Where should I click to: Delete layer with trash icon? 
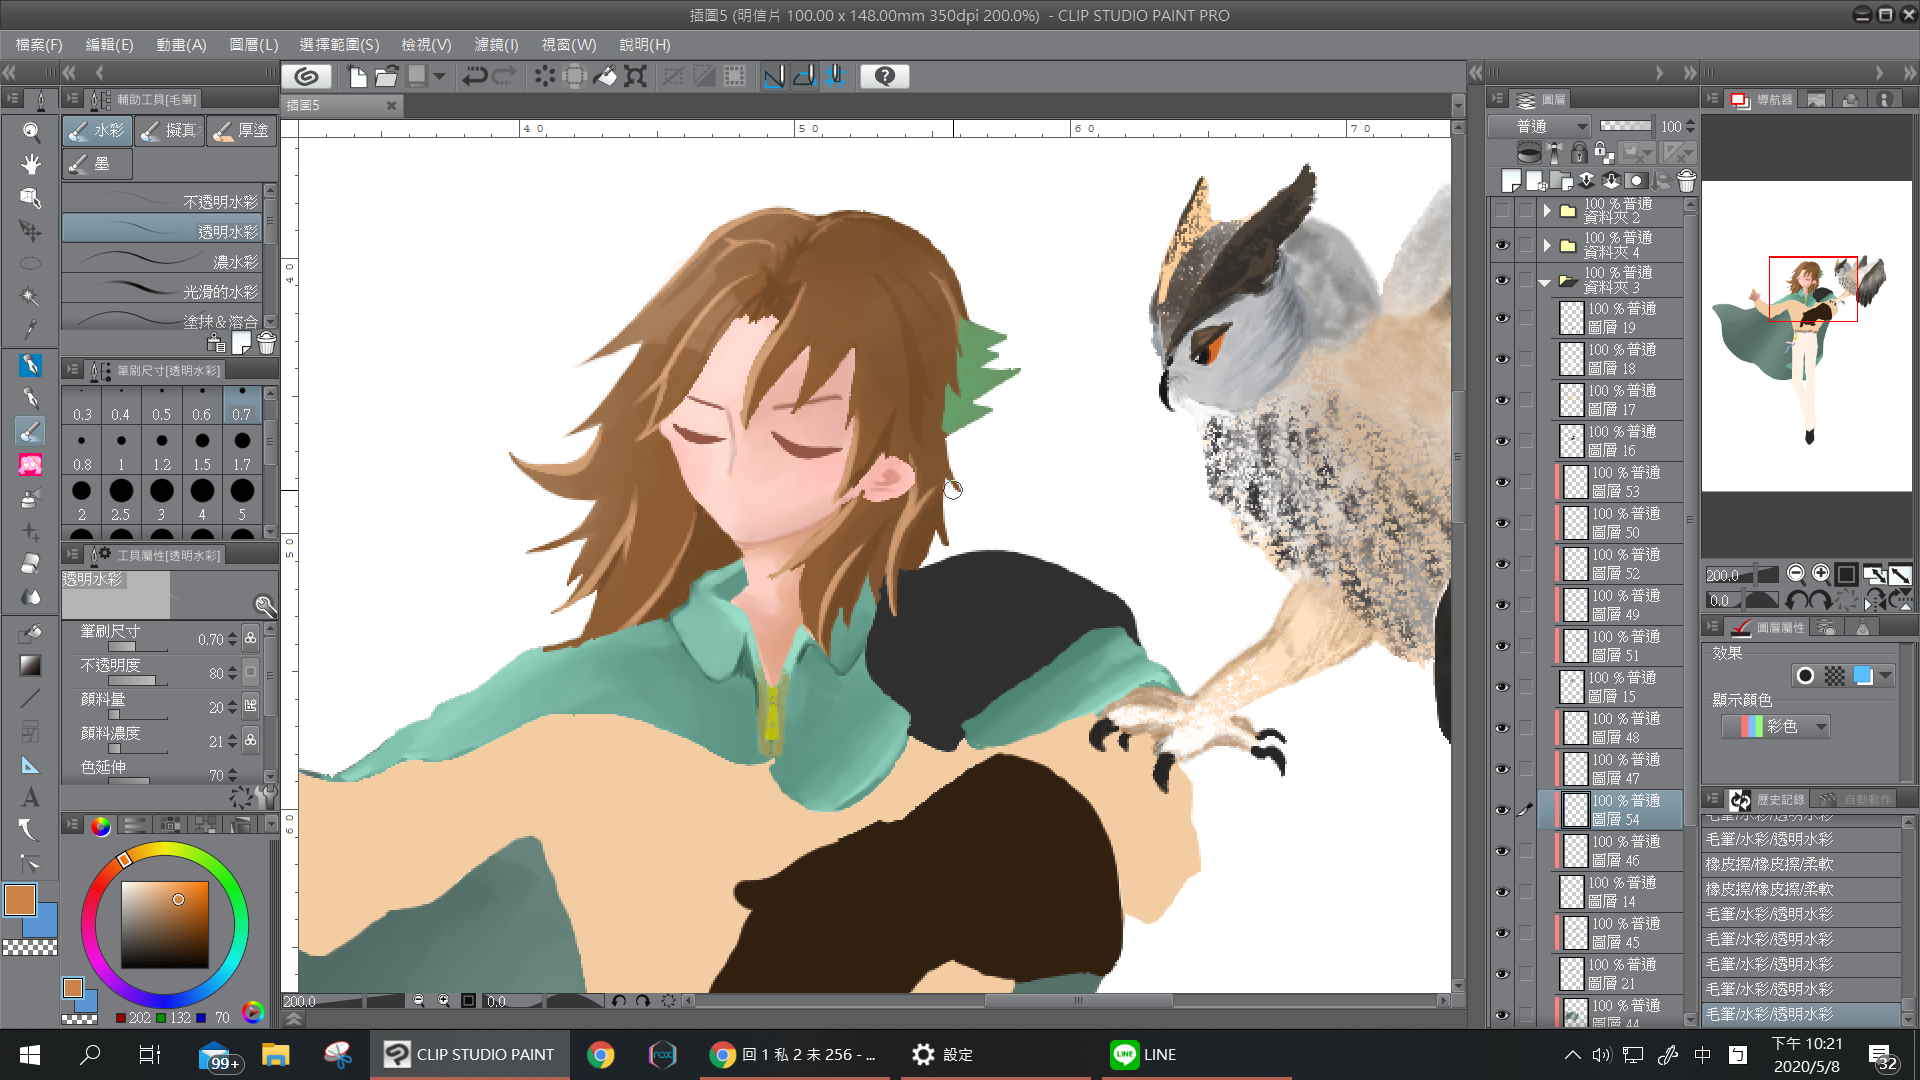[x=1686, y=181]
